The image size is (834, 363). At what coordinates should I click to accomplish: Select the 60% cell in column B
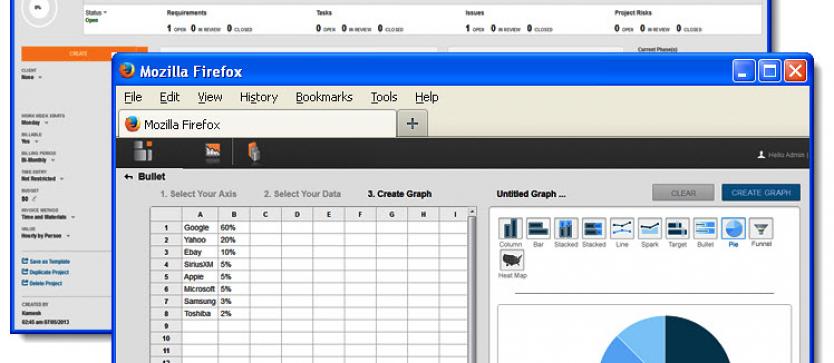coord(234,227)
